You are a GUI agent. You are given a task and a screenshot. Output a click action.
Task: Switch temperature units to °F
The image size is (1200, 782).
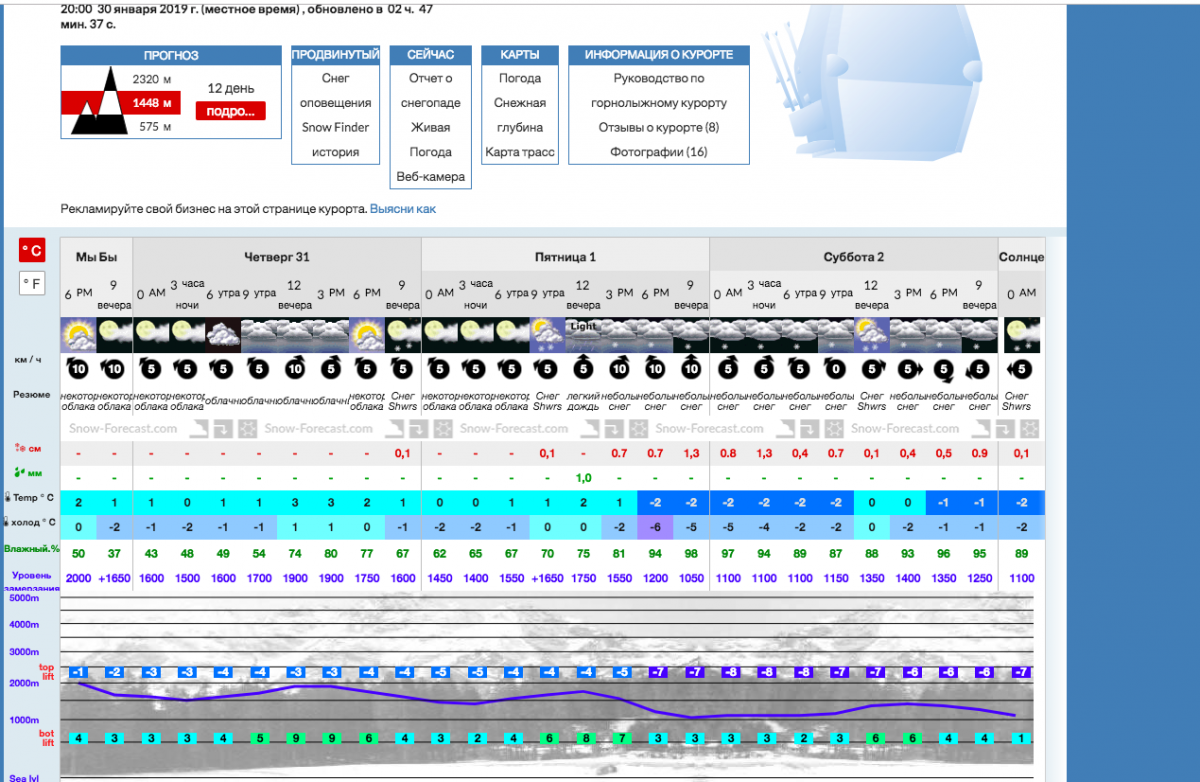point(32,284)
